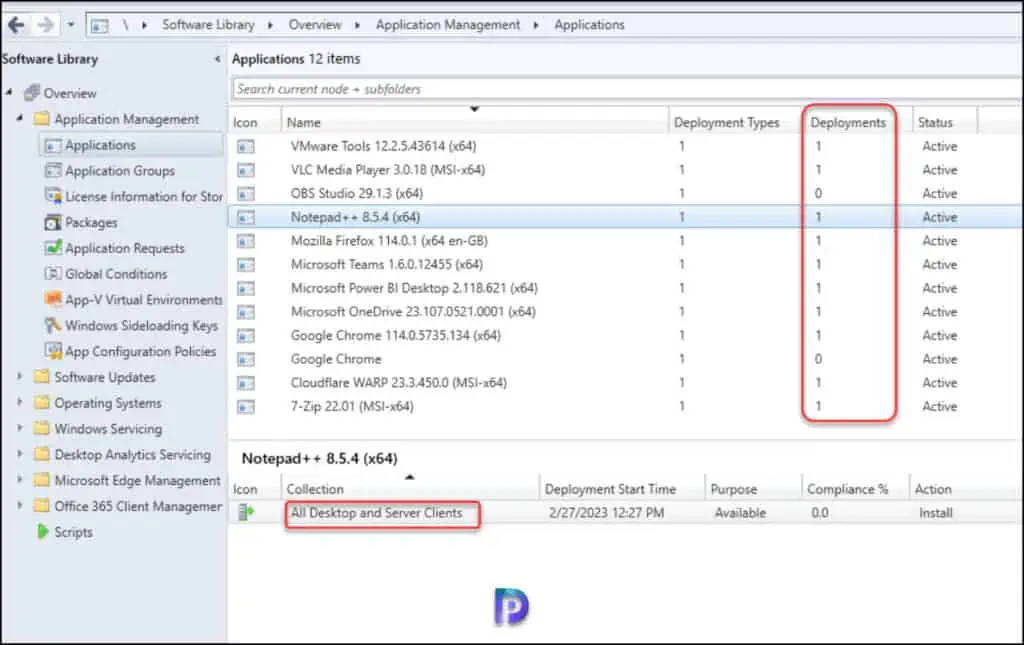Screen dimensions: 1024x645
Task: Sort by the Deployment Types column
Action: 726,122
